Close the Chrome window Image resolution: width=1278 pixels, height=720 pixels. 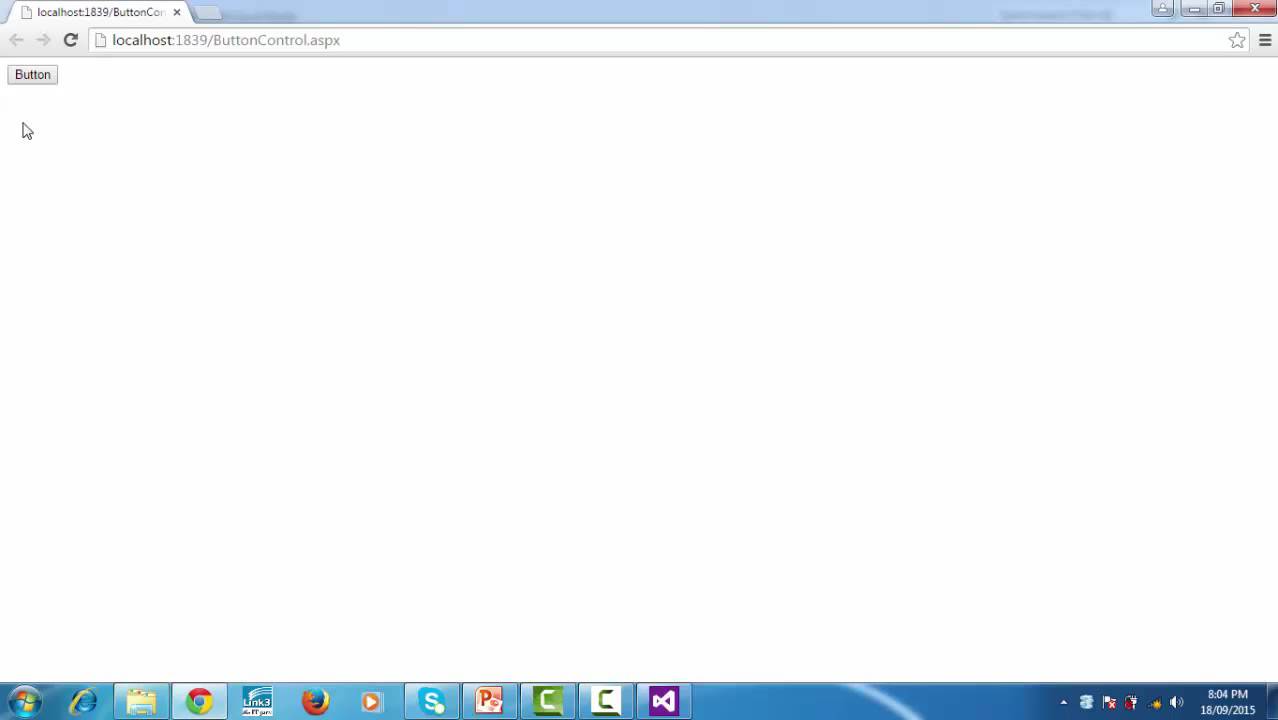coord(1254,8)
